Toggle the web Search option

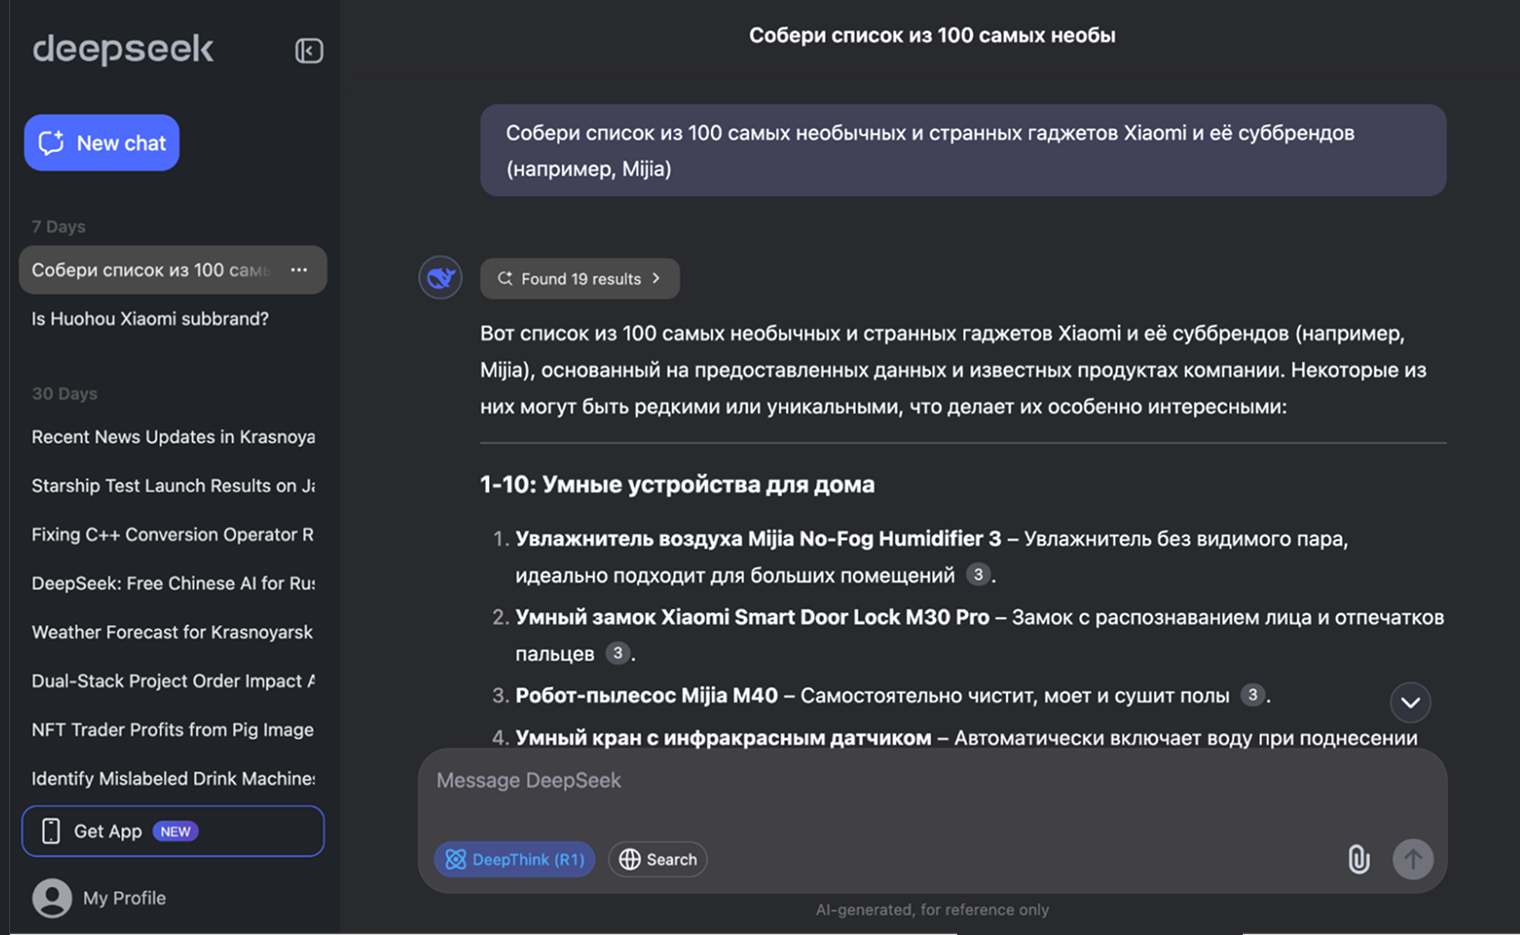pos(658,859)
